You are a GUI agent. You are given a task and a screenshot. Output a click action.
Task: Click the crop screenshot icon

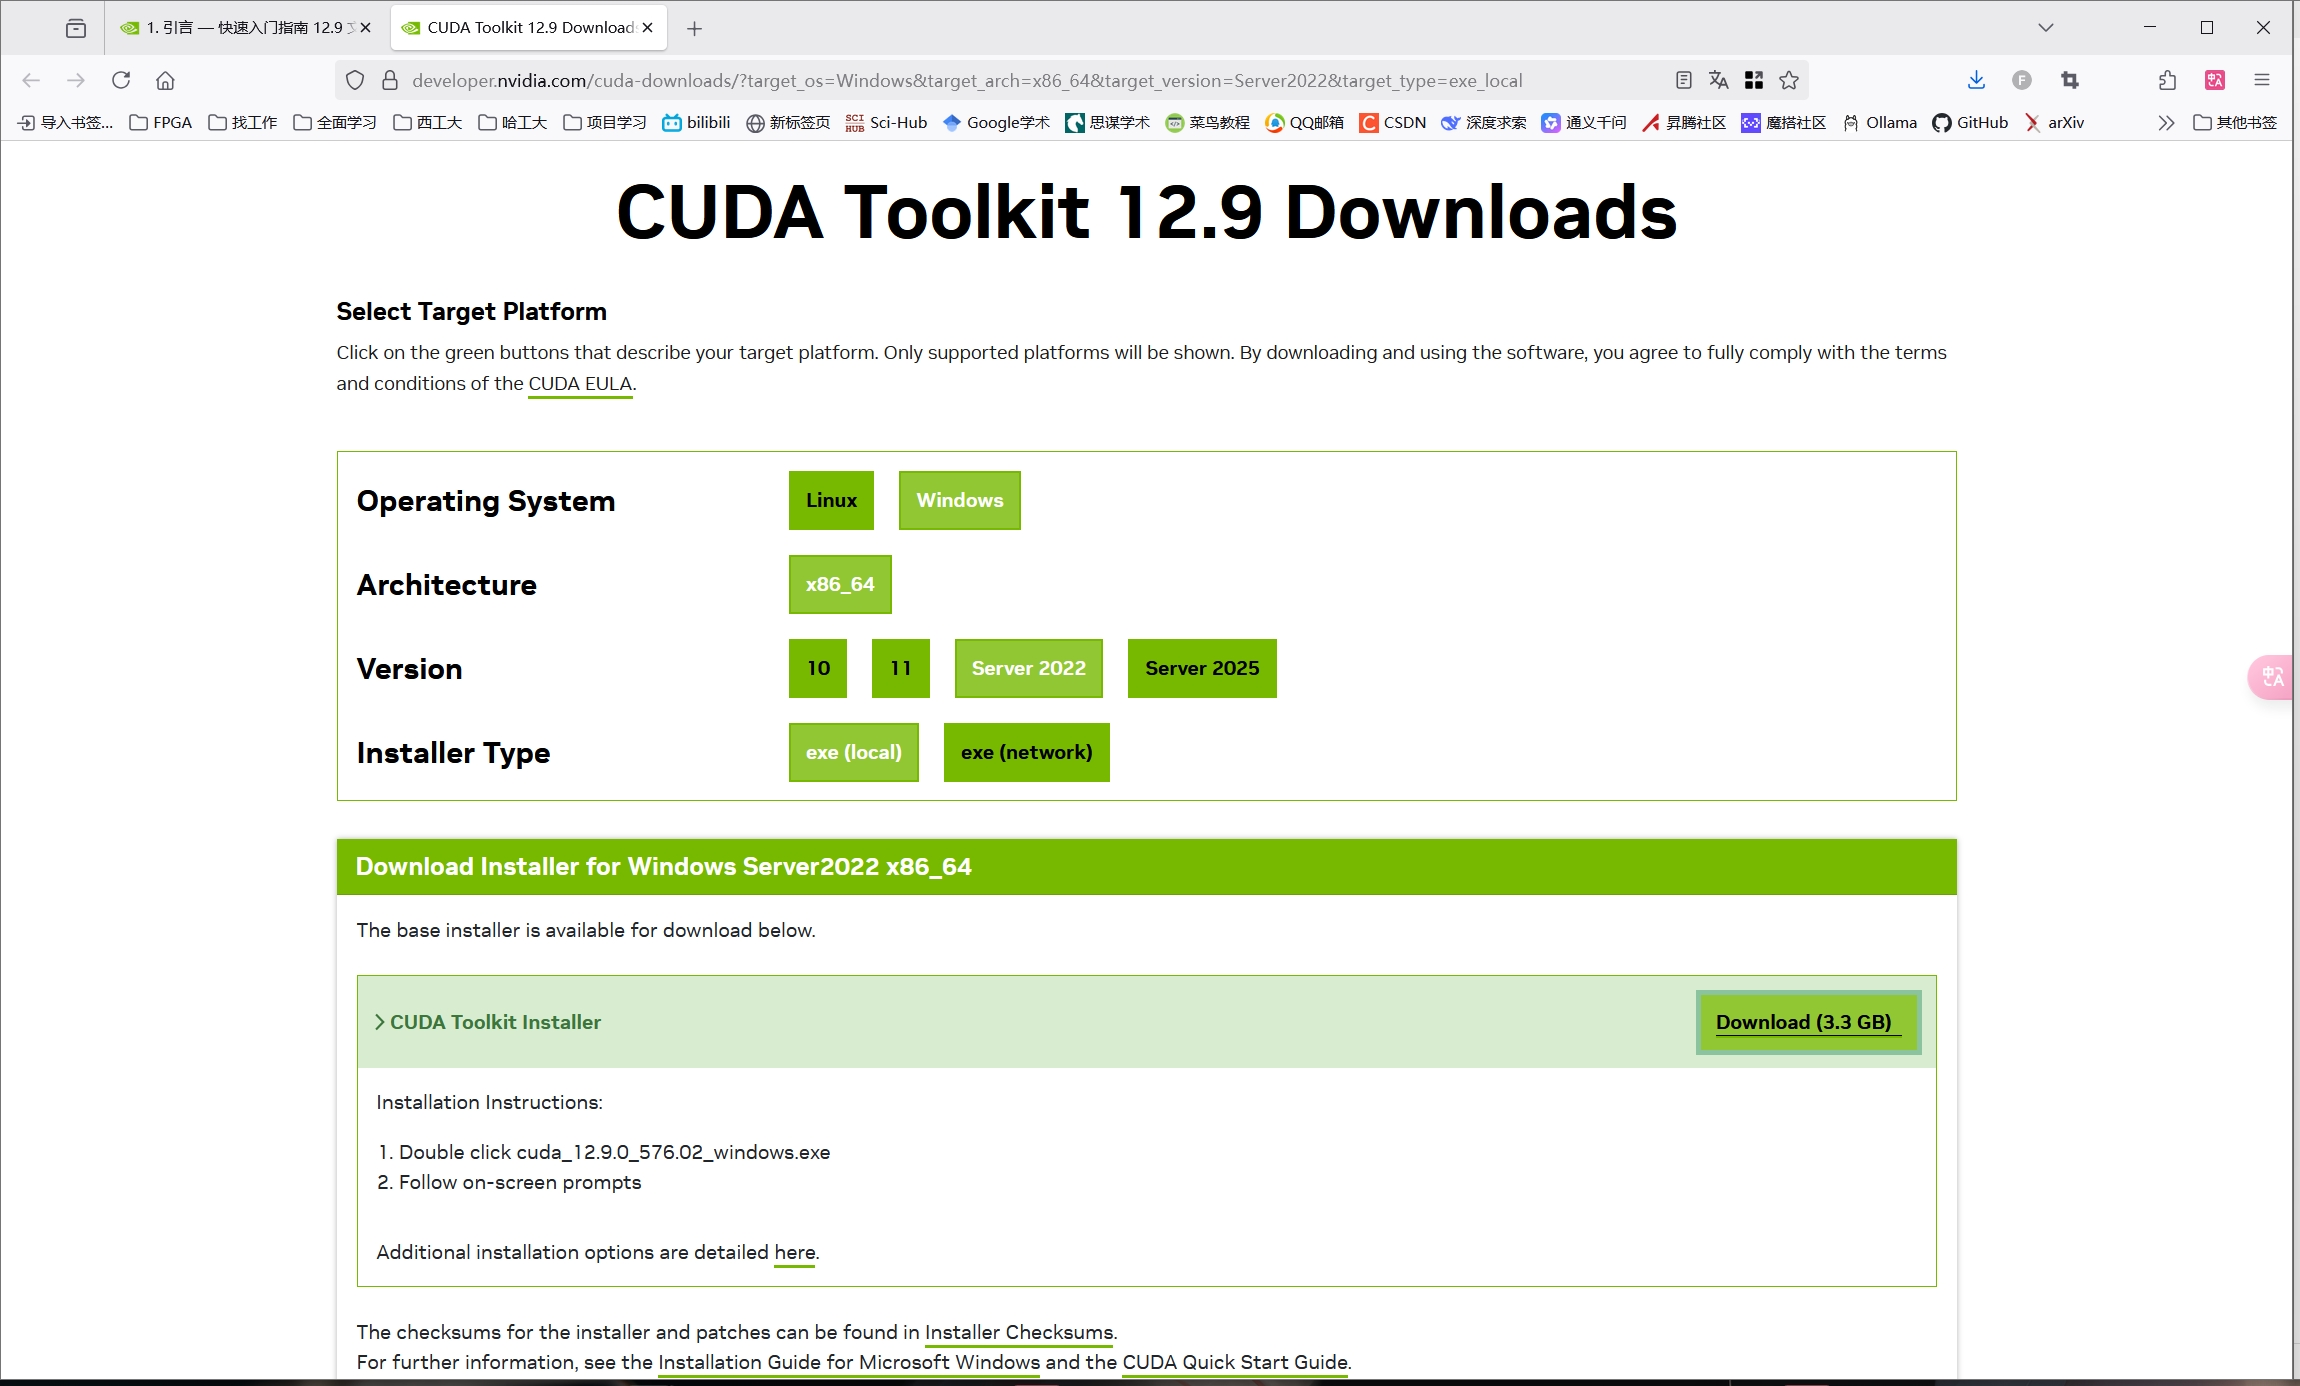tap(2069, 80)
